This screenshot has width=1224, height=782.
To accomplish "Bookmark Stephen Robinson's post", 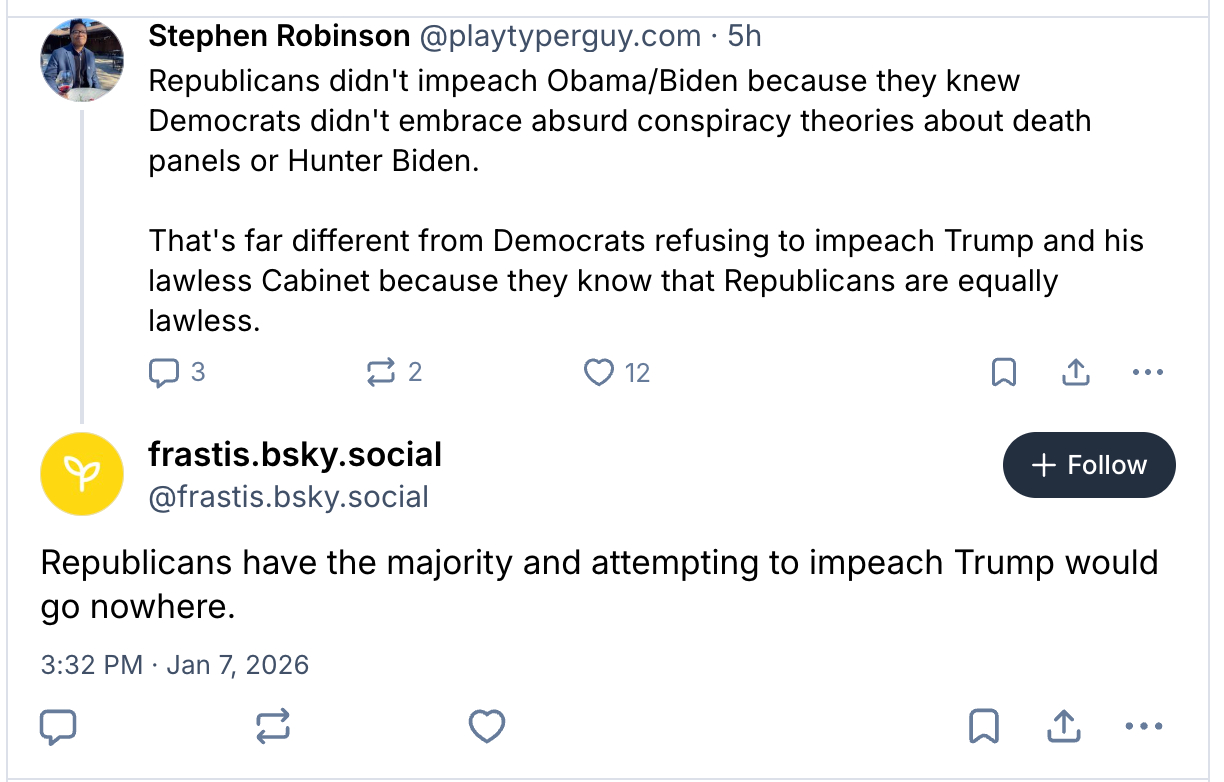I will [1003, 373].
